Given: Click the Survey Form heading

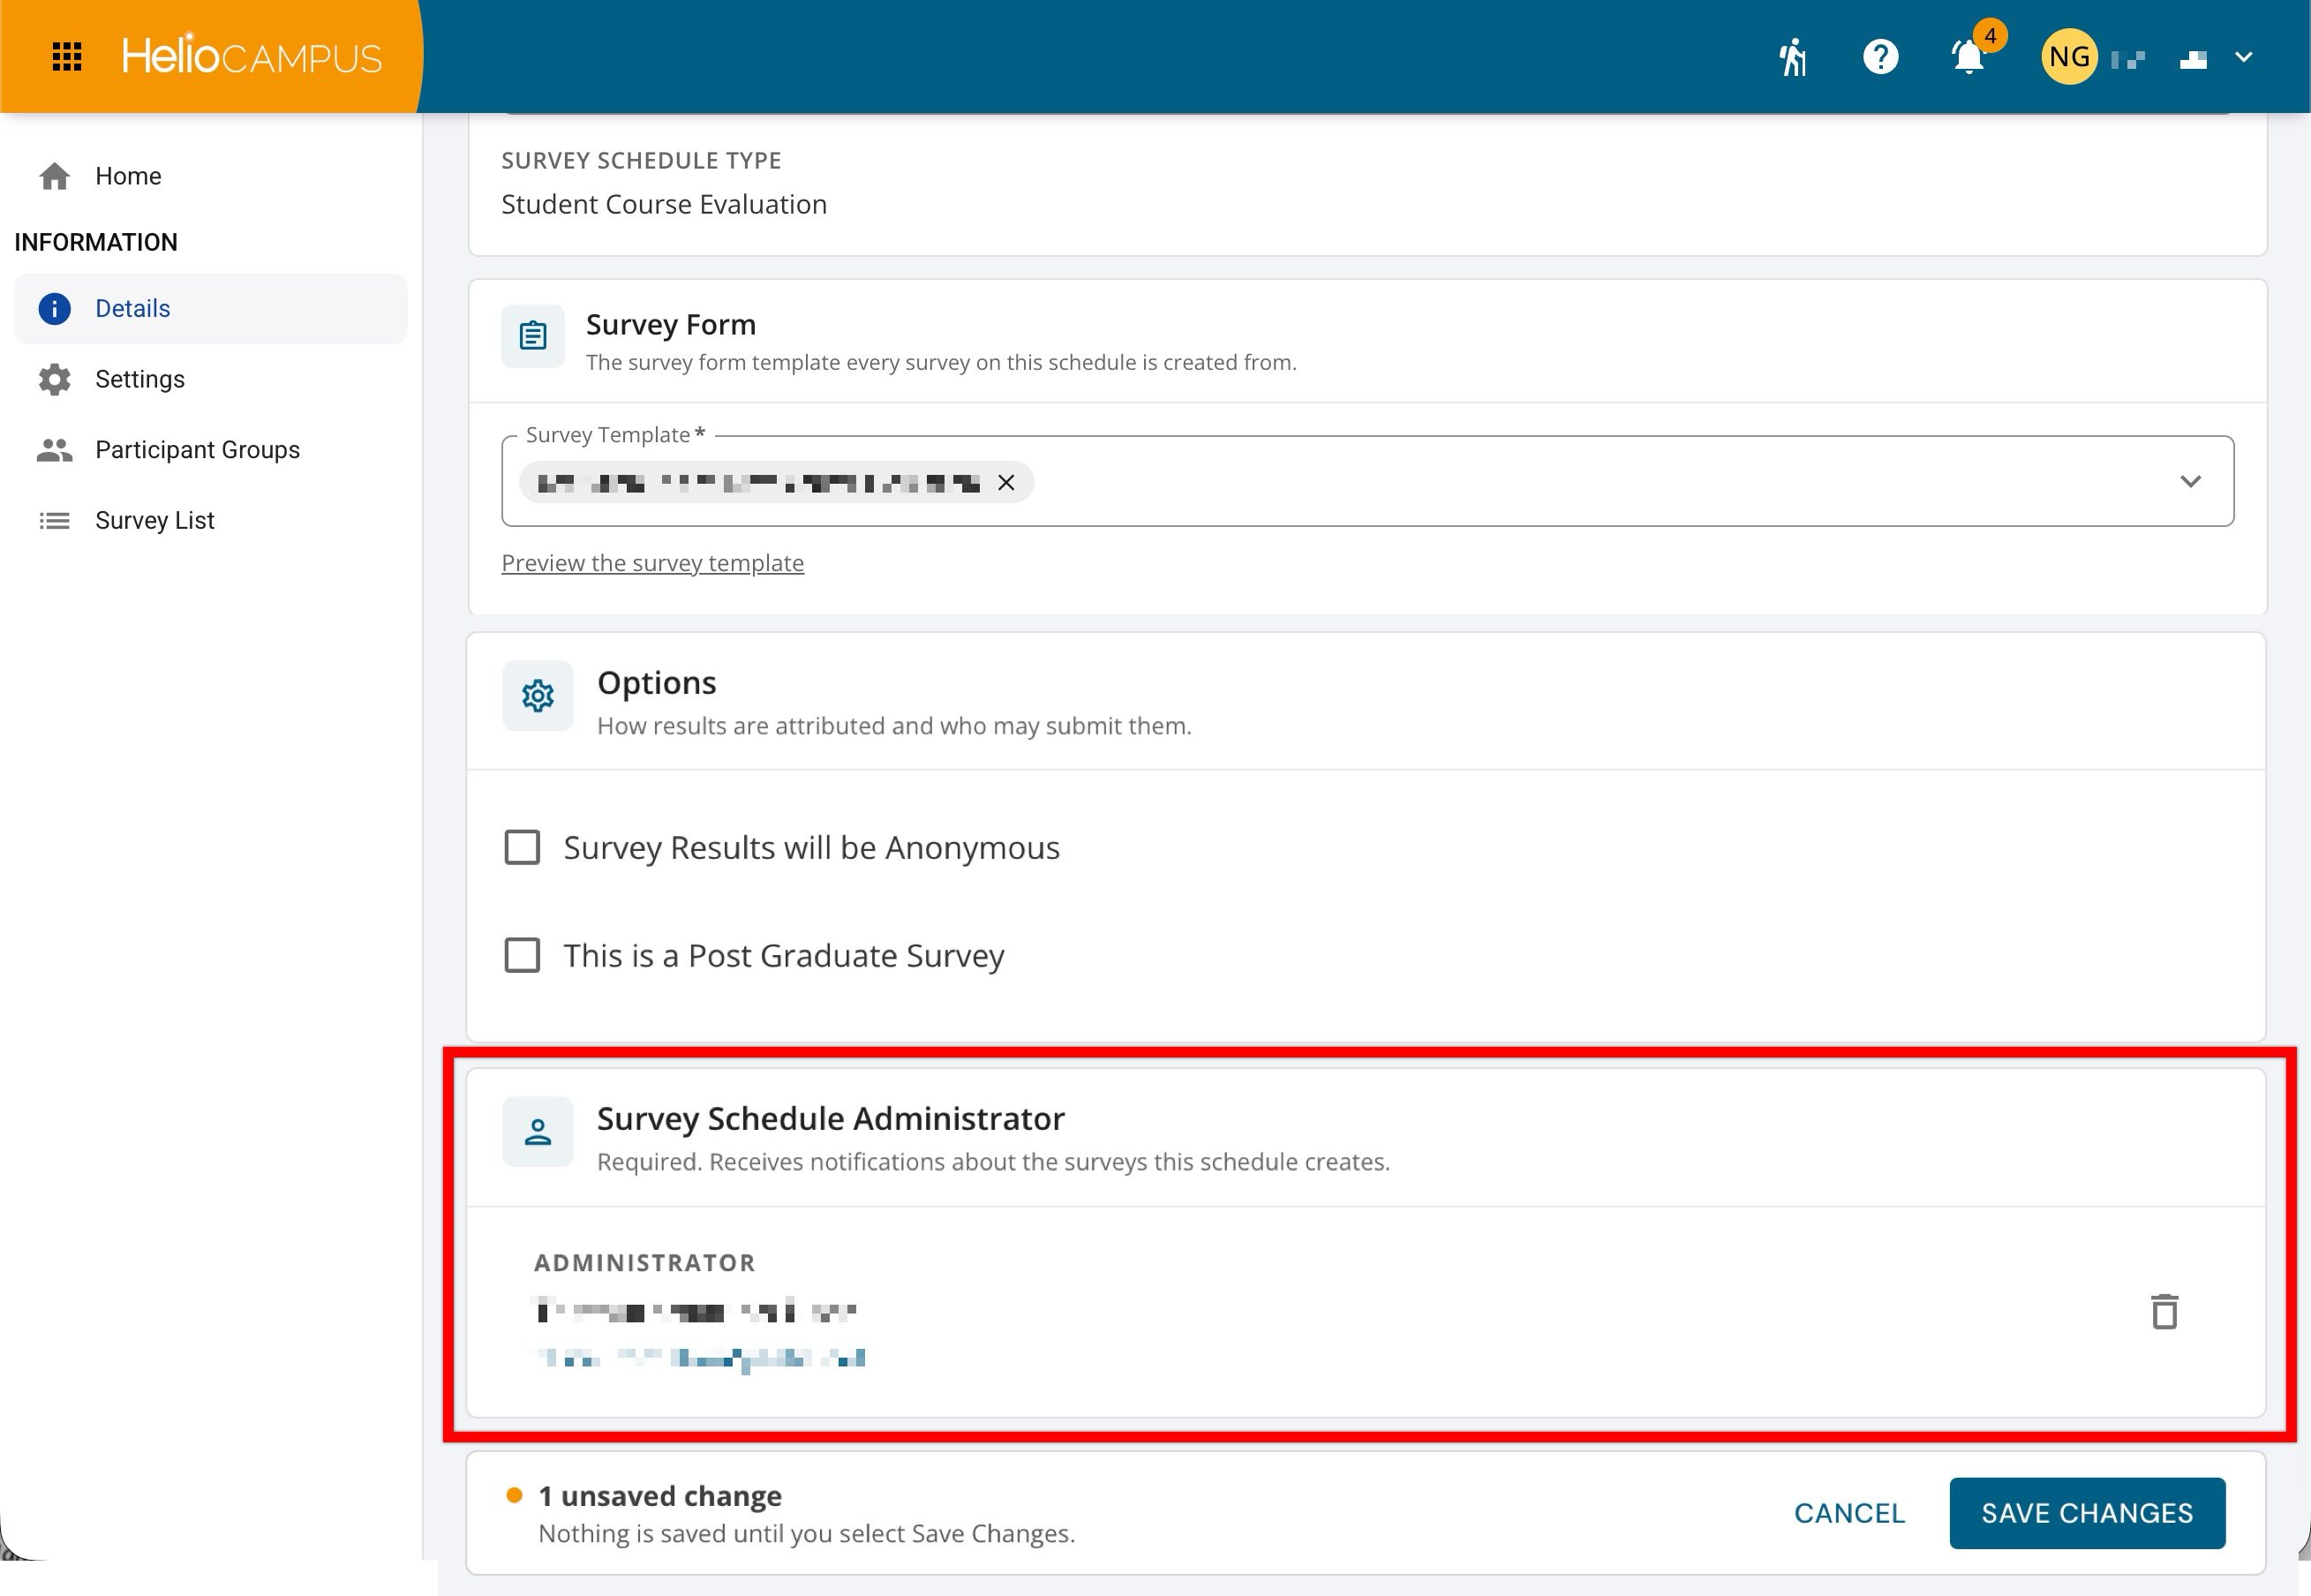Looking at the screenshot, I should (x=671, y=325).
